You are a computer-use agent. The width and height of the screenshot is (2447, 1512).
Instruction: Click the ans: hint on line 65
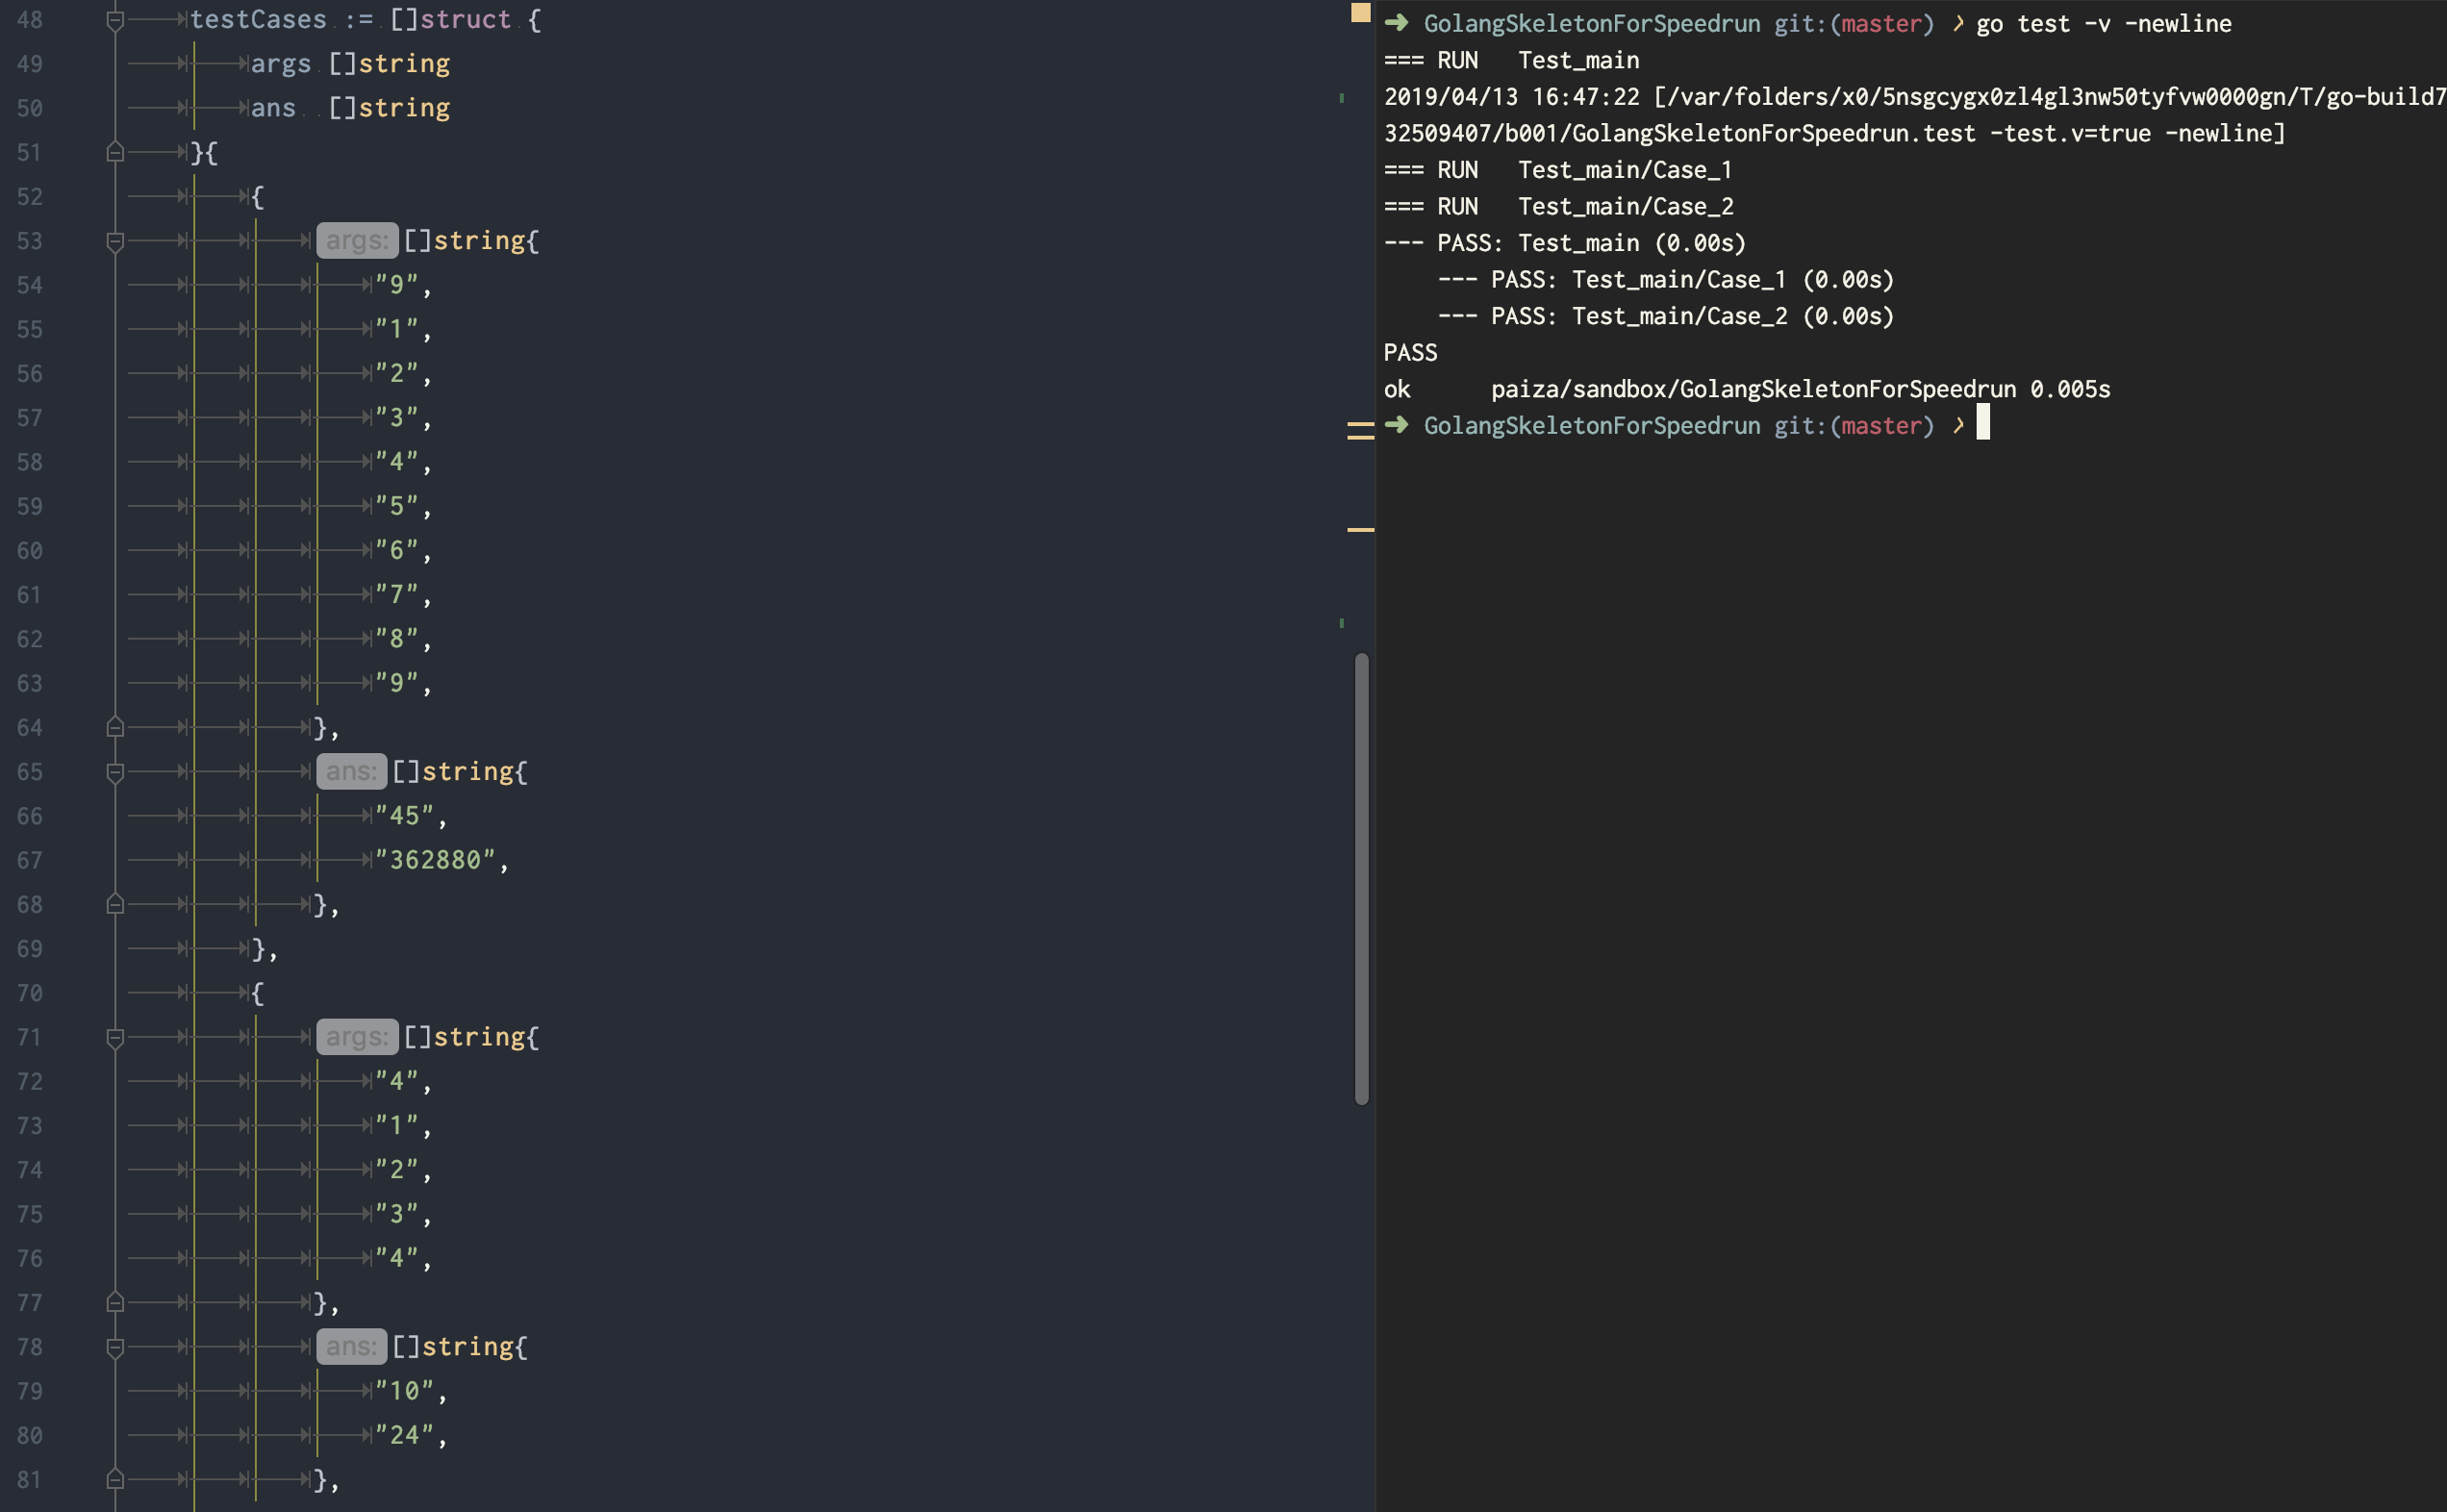click(351, 771)
